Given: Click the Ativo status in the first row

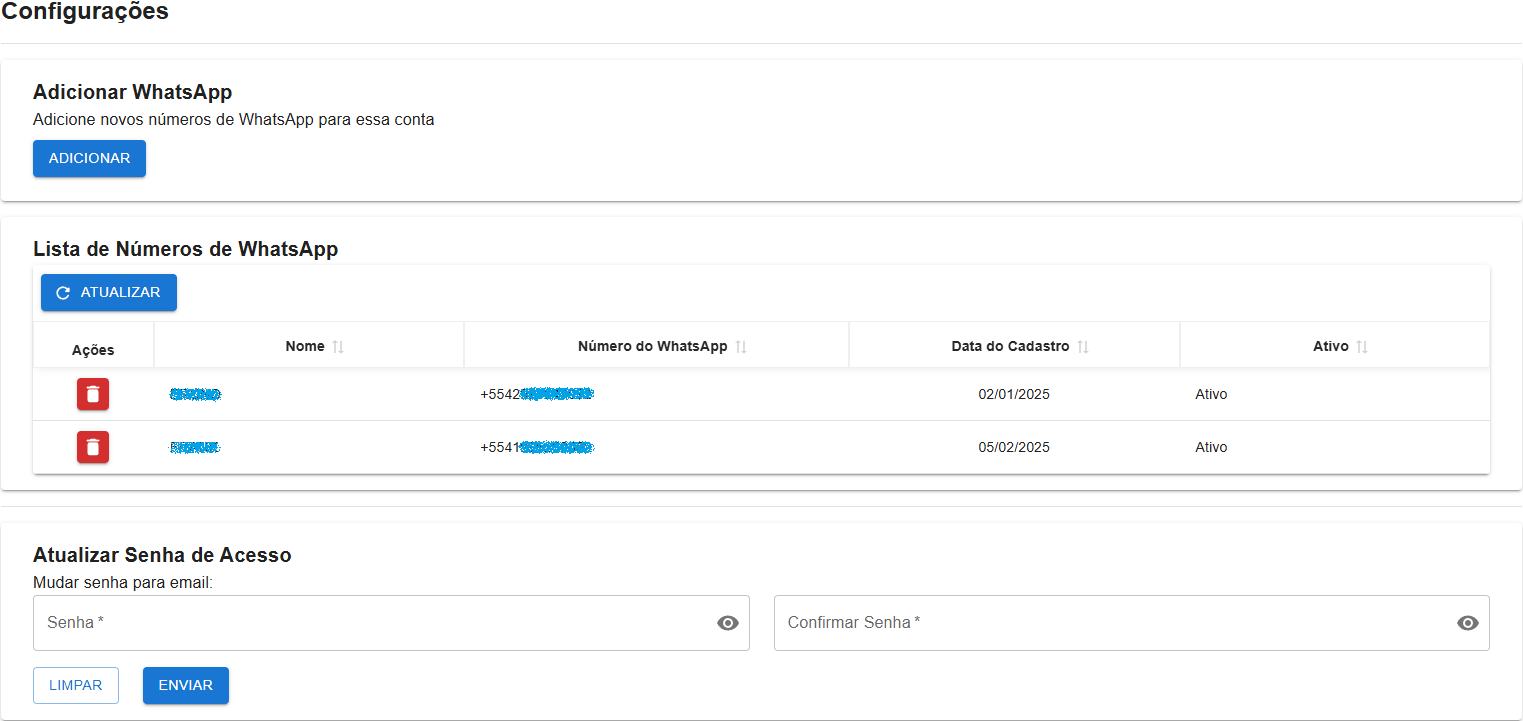Looking at the screenshot, I should click(1211, 394).
